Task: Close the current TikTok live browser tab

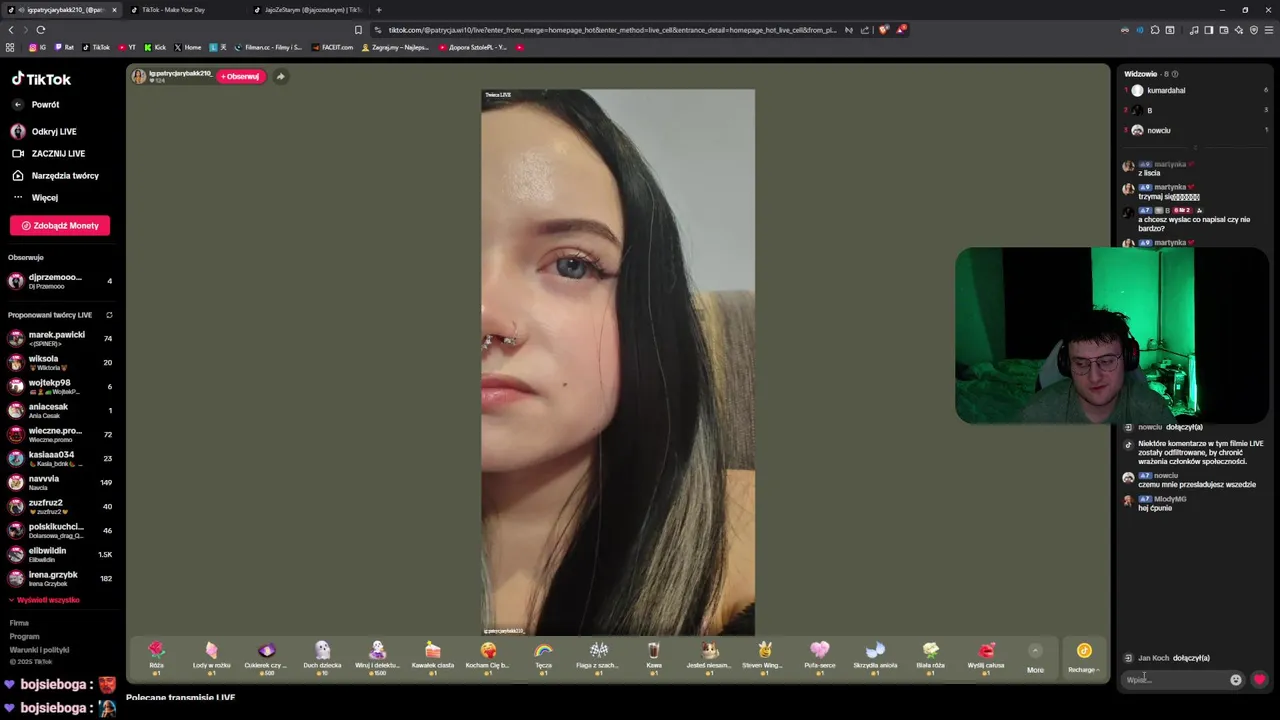Action: (x=114, y=10)
